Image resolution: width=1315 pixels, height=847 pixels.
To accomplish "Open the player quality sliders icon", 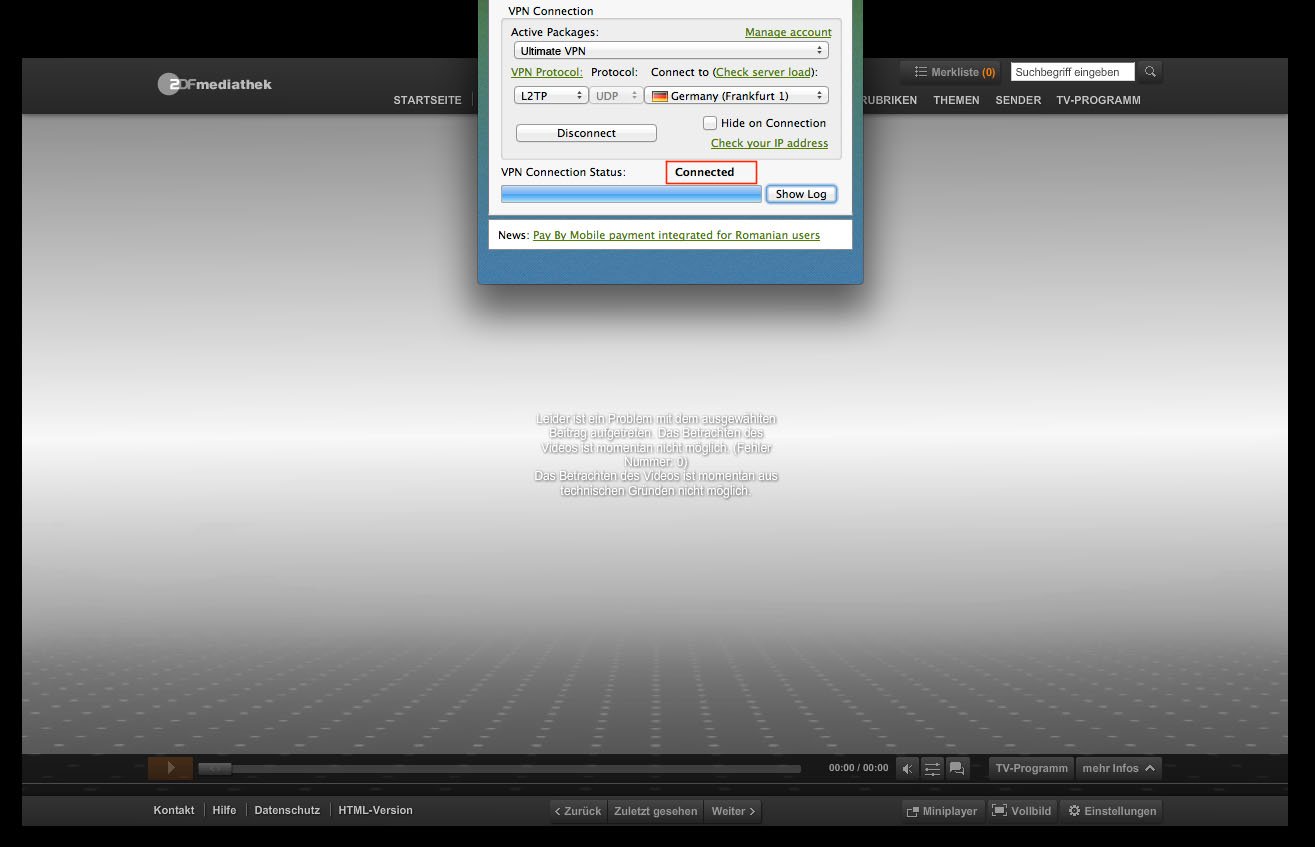I will tap(932, 768).
